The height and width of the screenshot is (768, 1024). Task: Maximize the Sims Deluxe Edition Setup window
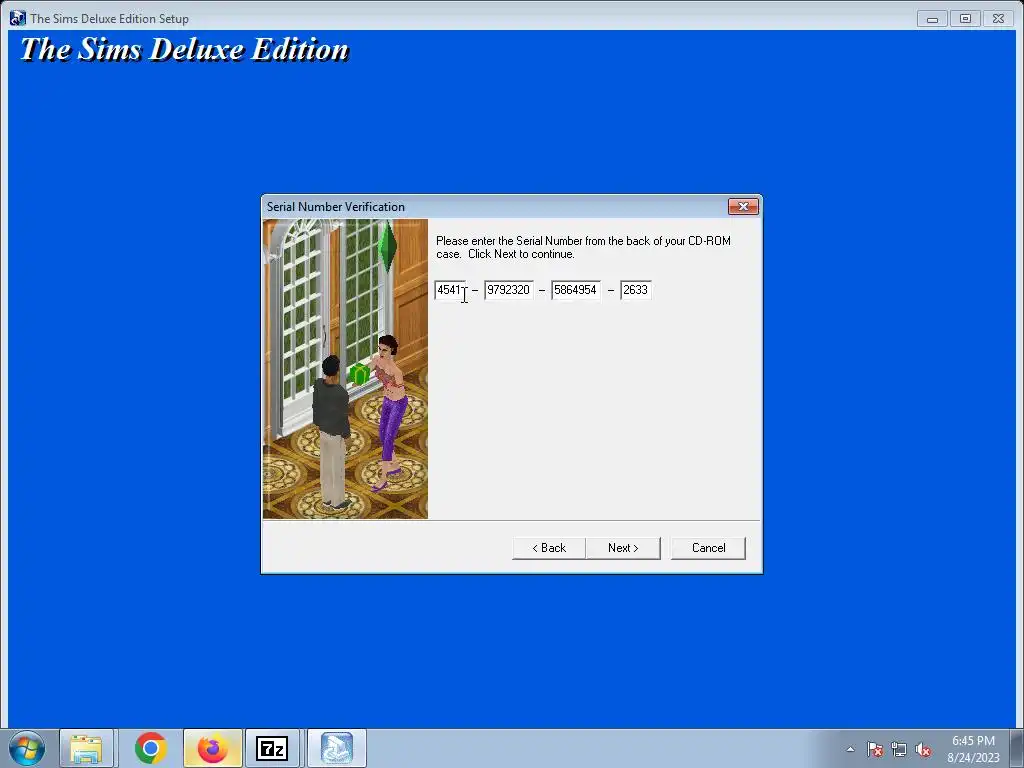click(965, 19)
